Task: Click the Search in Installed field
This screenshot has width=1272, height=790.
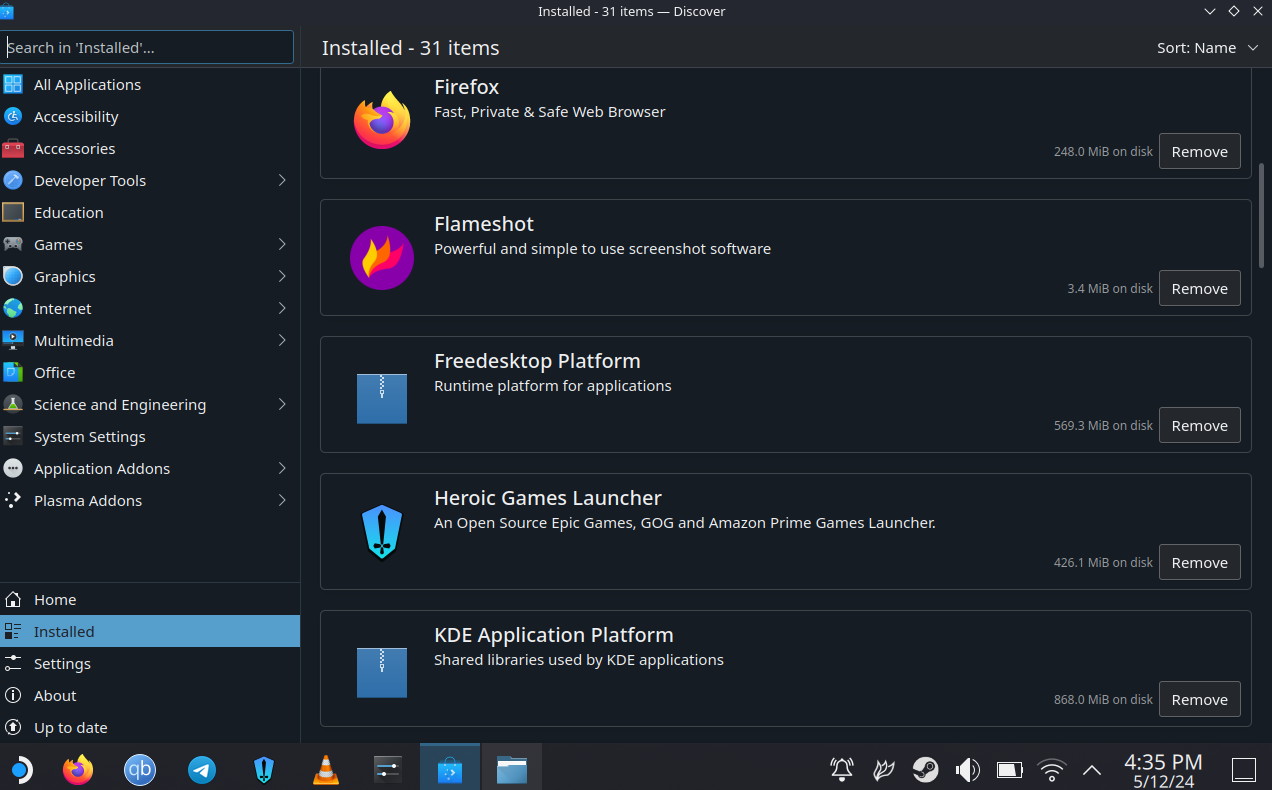Action: point(148,47)
